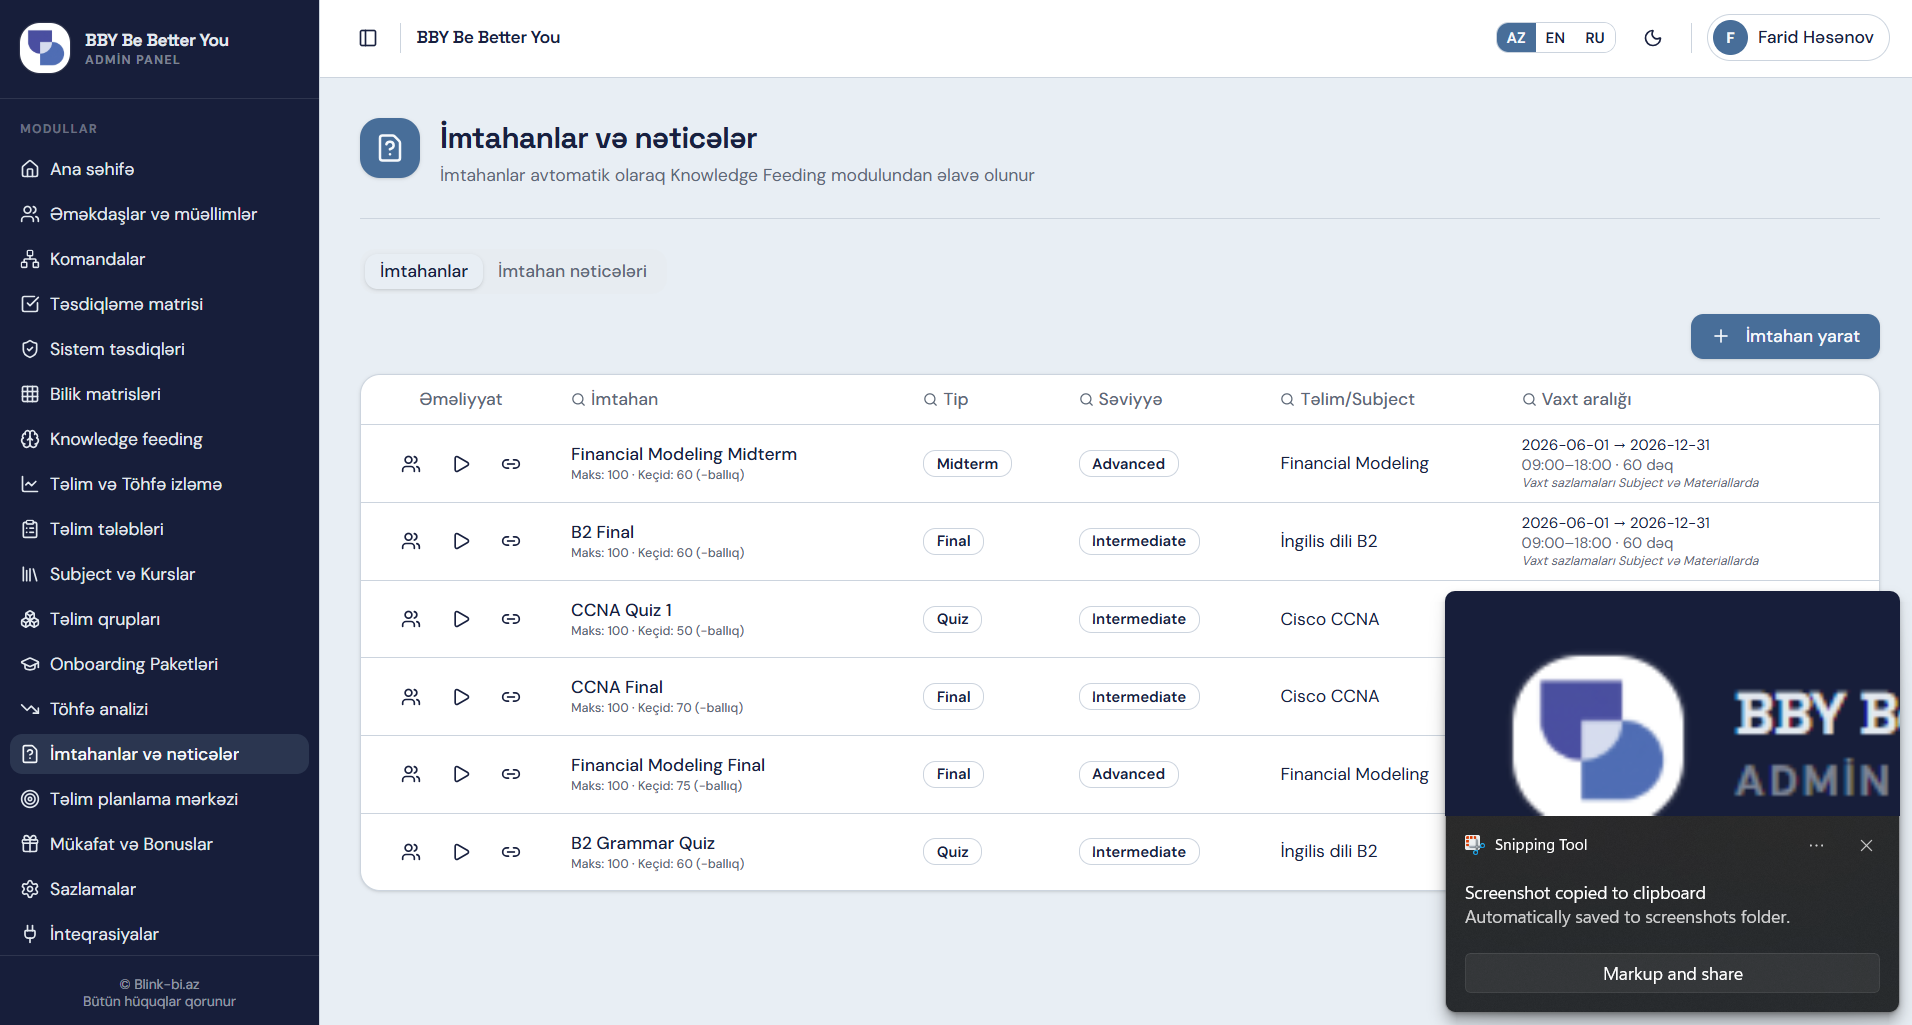Open Farid Həsənov profile menu
This screenshot has height=1025, width=1912.
pos(1798,38)
